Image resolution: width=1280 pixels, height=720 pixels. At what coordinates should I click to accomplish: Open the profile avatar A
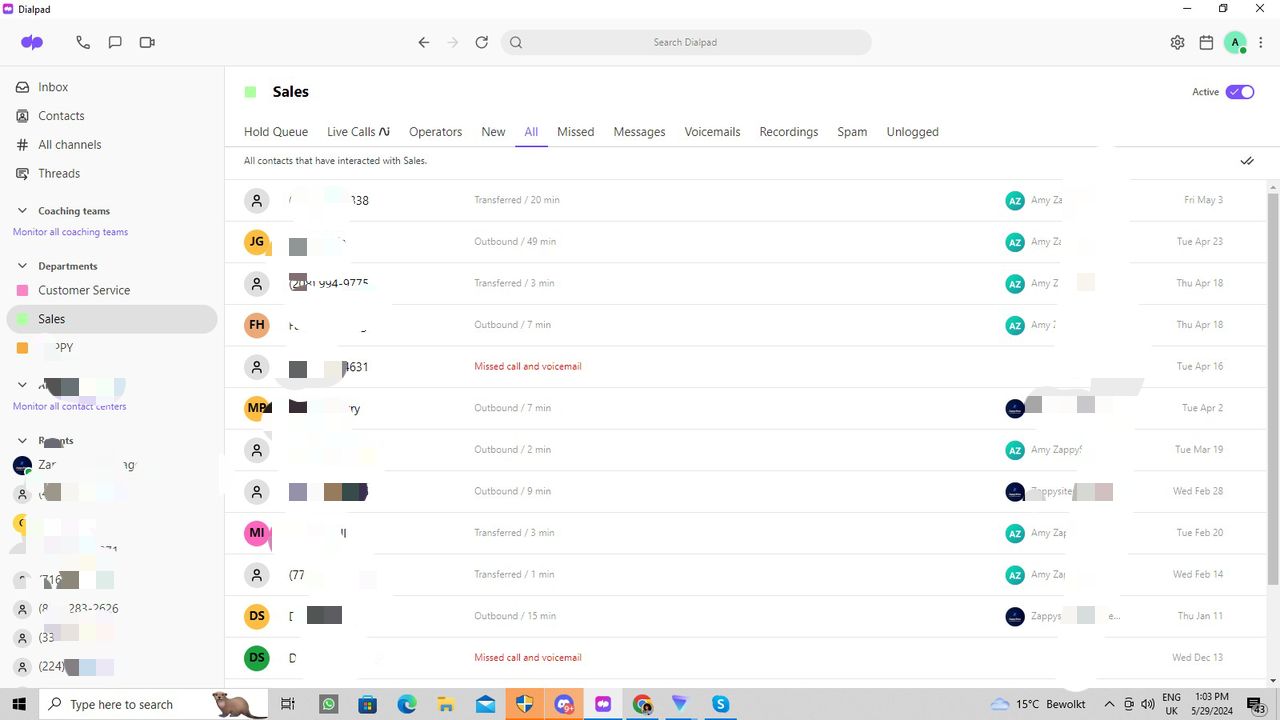click(x=1236, y=42)
